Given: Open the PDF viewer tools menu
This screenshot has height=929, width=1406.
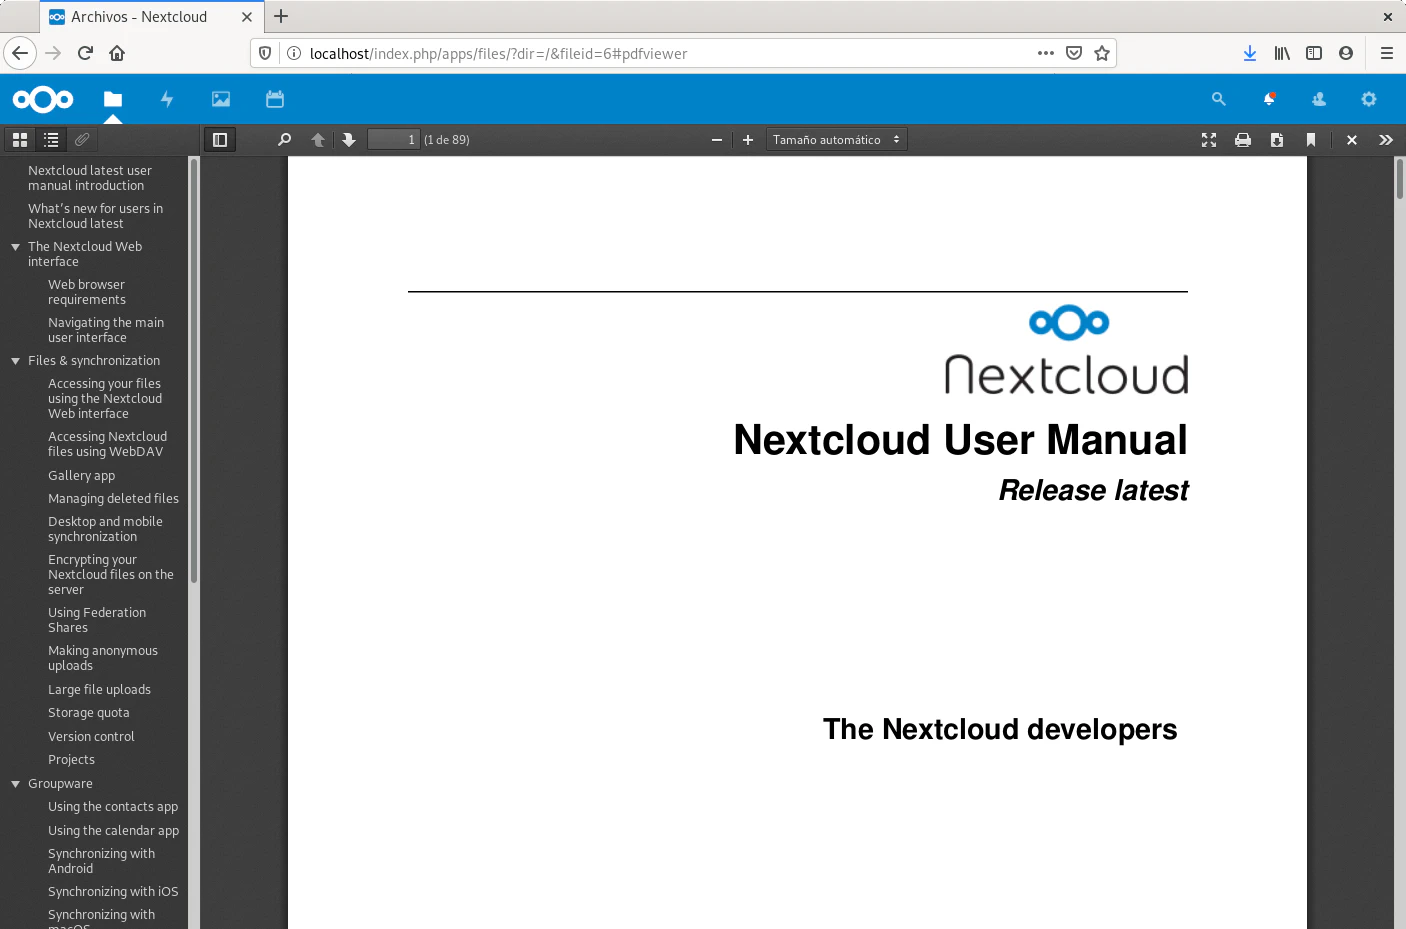Looking at the screenshot, I should tap(1385, 140).
